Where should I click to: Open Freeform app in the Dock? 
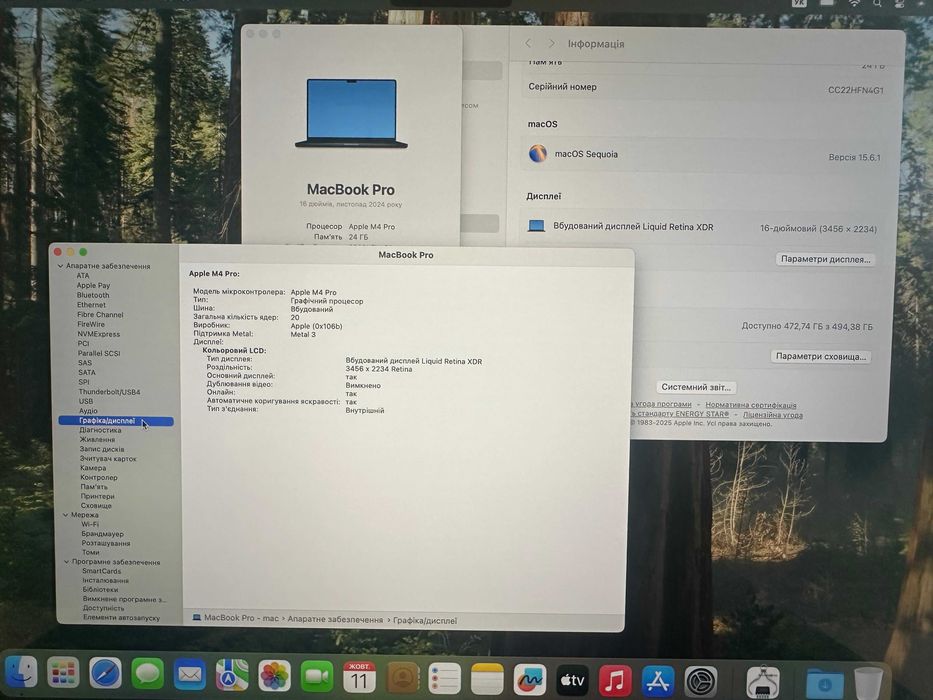(x=530, y=679)
